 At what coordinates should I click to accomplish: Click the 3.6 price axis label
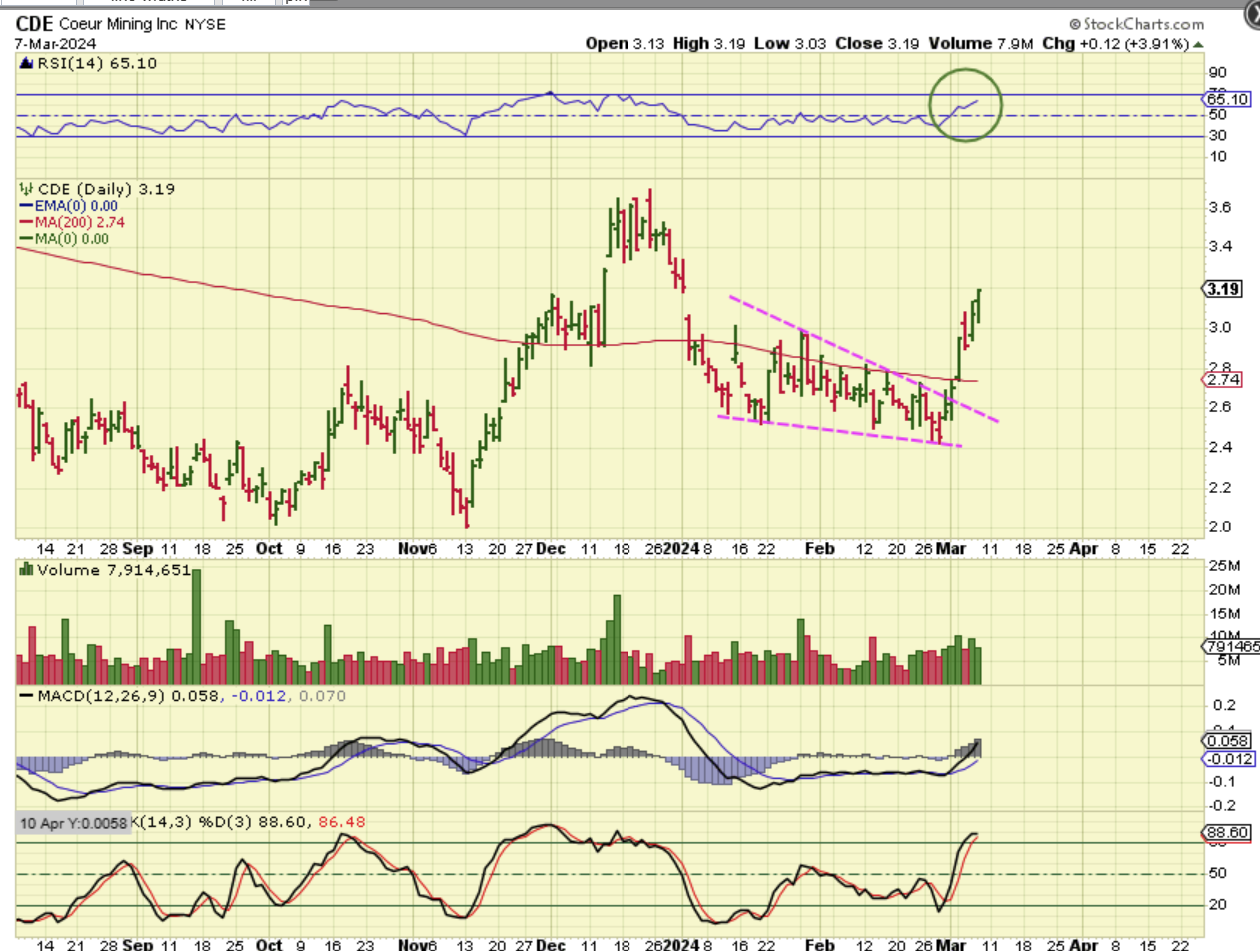(x=1218, y=208)
